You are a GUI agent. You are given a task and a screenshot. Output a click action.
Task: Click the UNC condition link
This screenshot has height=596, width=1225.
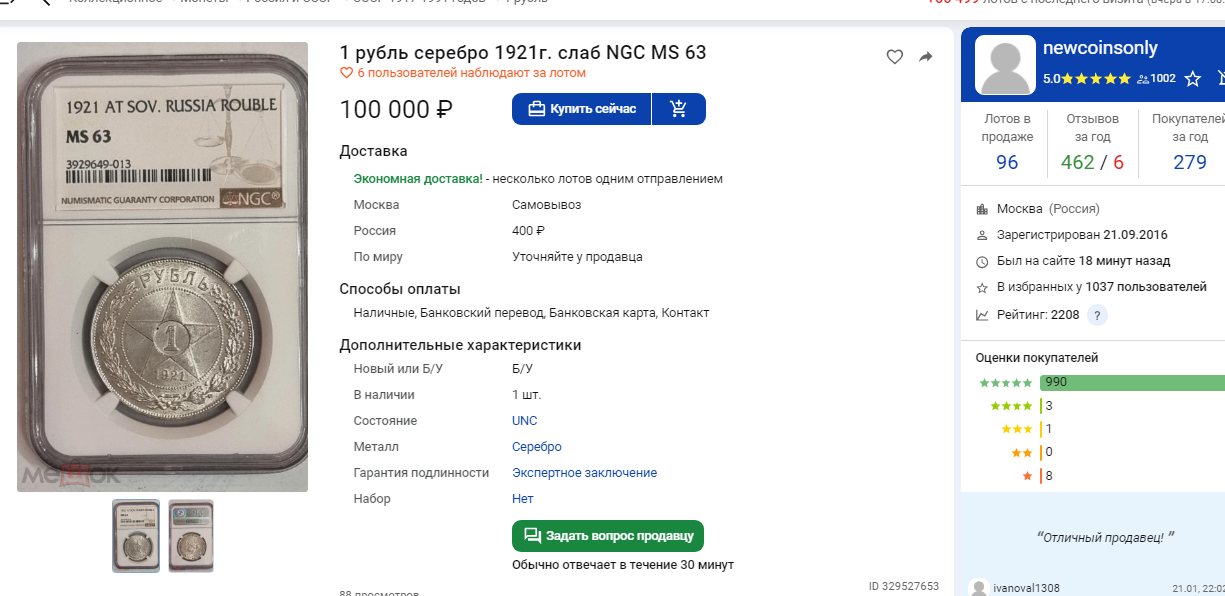point(525,421)
